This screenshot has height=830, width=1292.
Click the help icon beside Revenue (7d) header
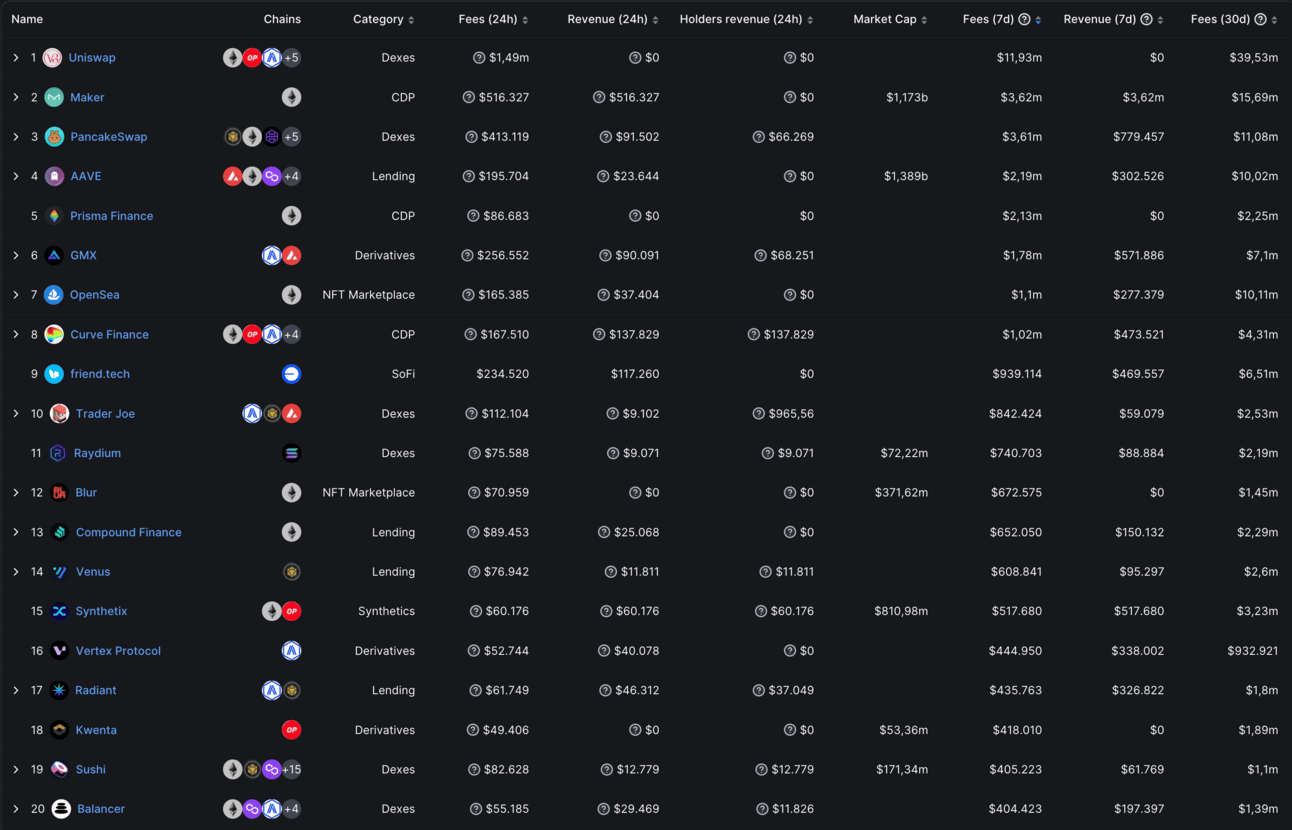click(x=1146, y=19)
